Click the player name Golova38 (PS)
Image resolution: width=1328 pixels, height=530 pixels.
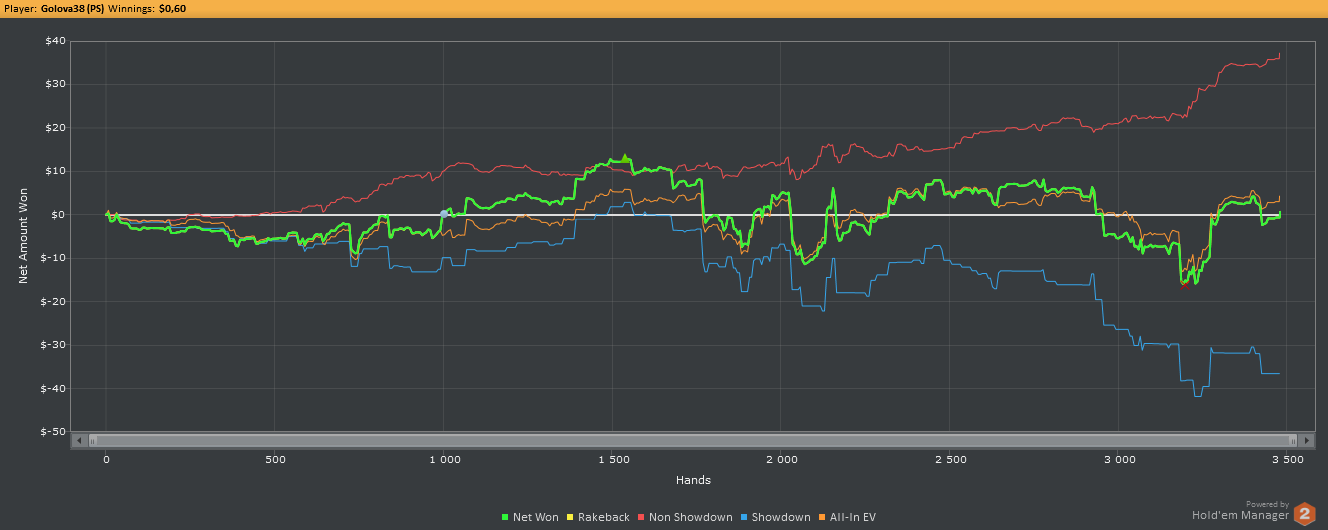click(72, 8)
